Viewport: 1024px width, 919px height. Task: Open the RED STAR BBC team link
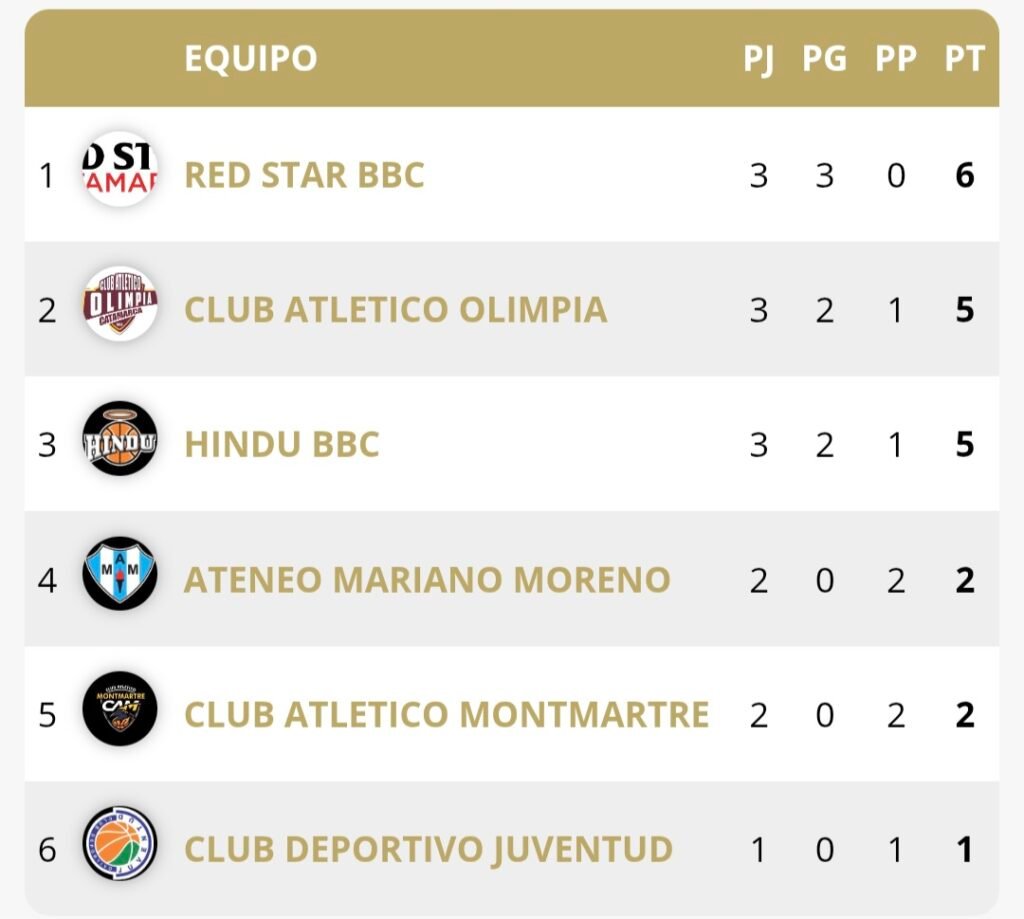(304, 175)
